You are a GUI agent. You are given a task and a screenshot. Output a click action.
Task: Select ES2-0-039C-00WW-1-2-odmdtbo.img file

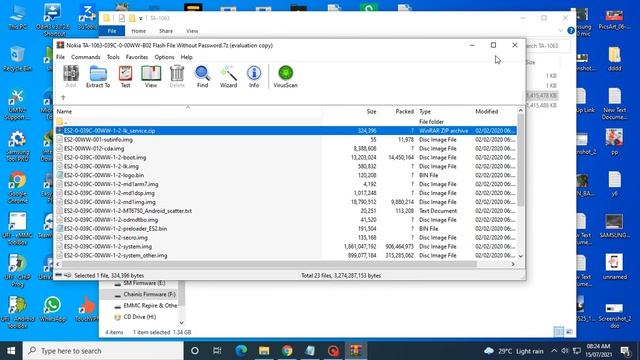[286, 220]
